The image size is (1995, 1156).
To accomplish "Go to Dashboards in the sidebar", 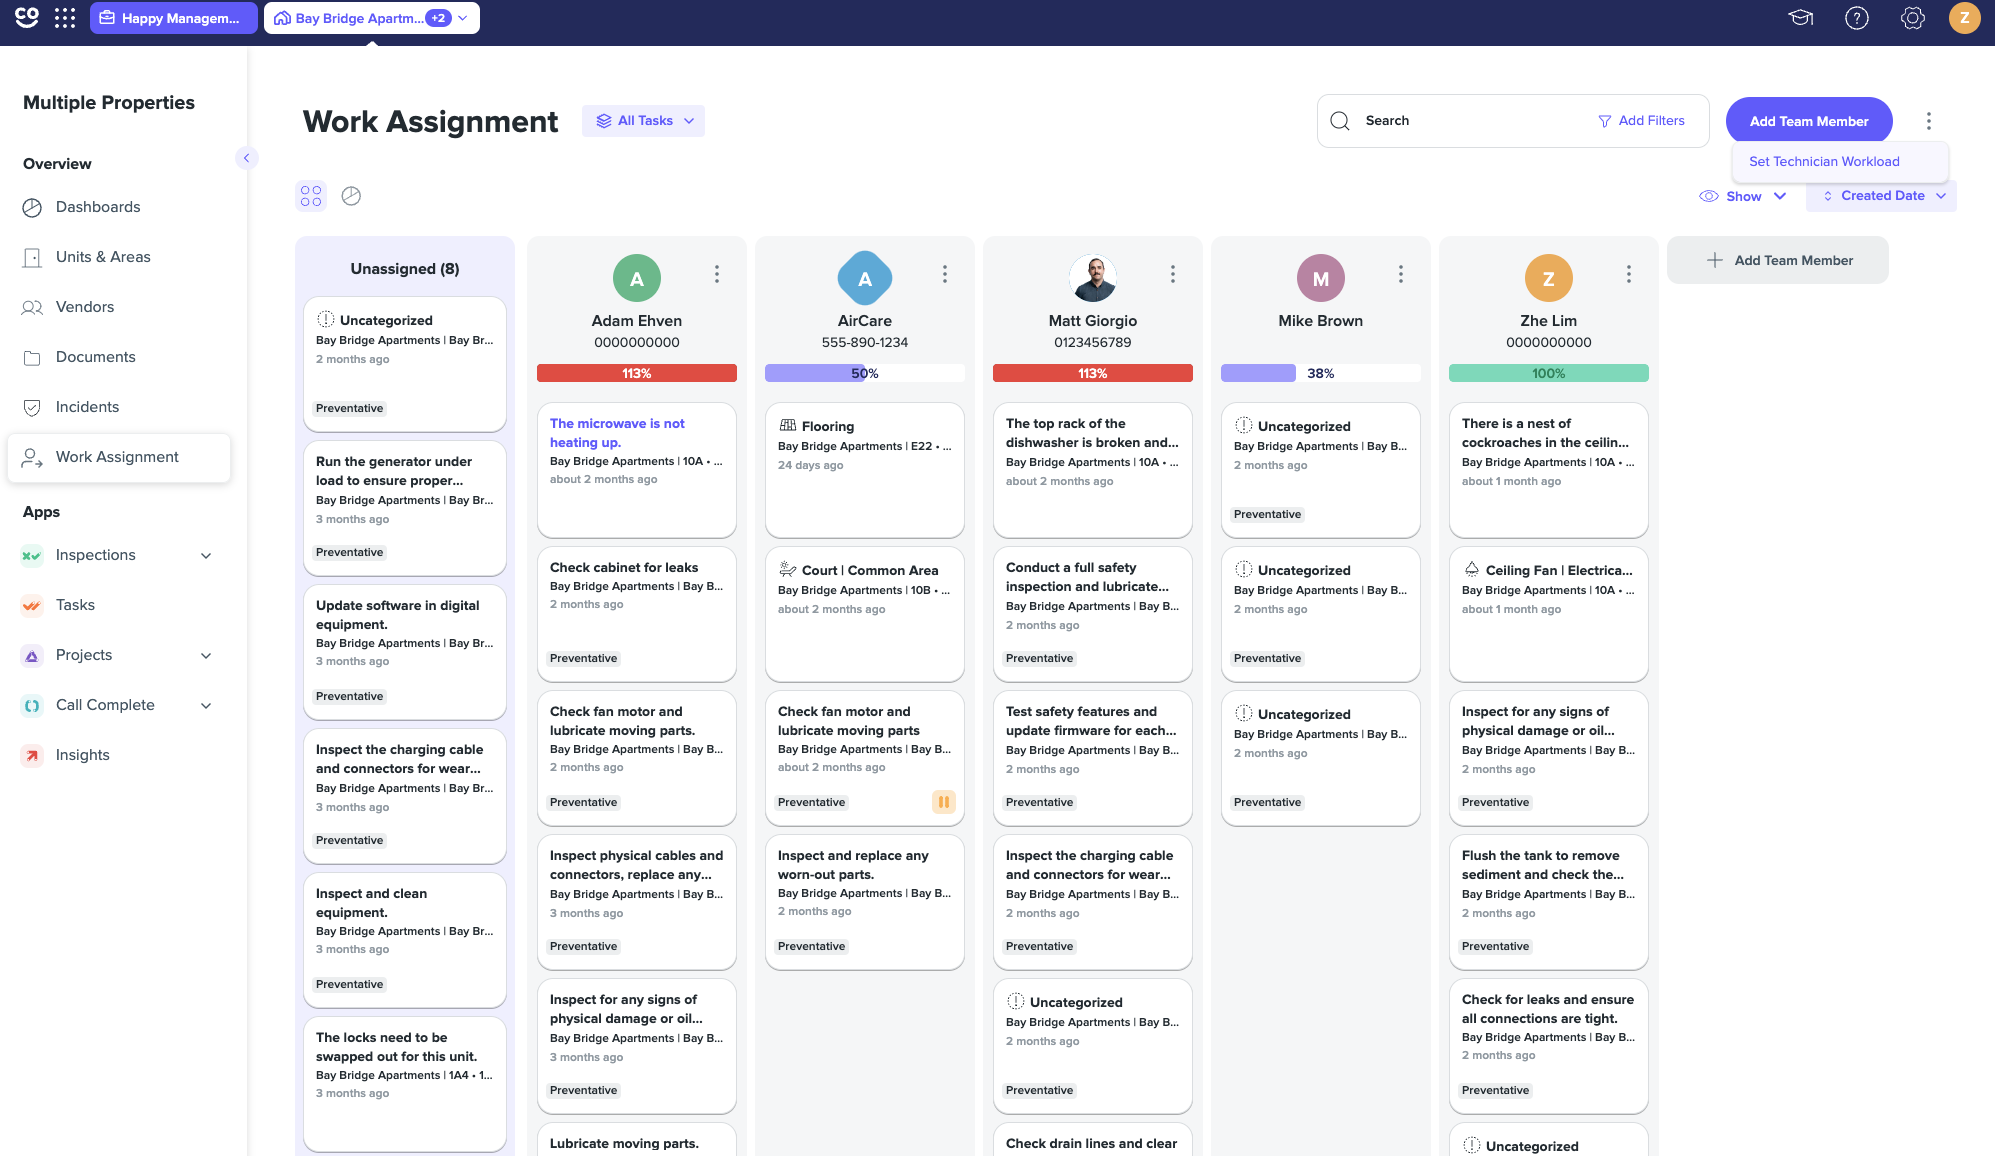I will point(98,207).
